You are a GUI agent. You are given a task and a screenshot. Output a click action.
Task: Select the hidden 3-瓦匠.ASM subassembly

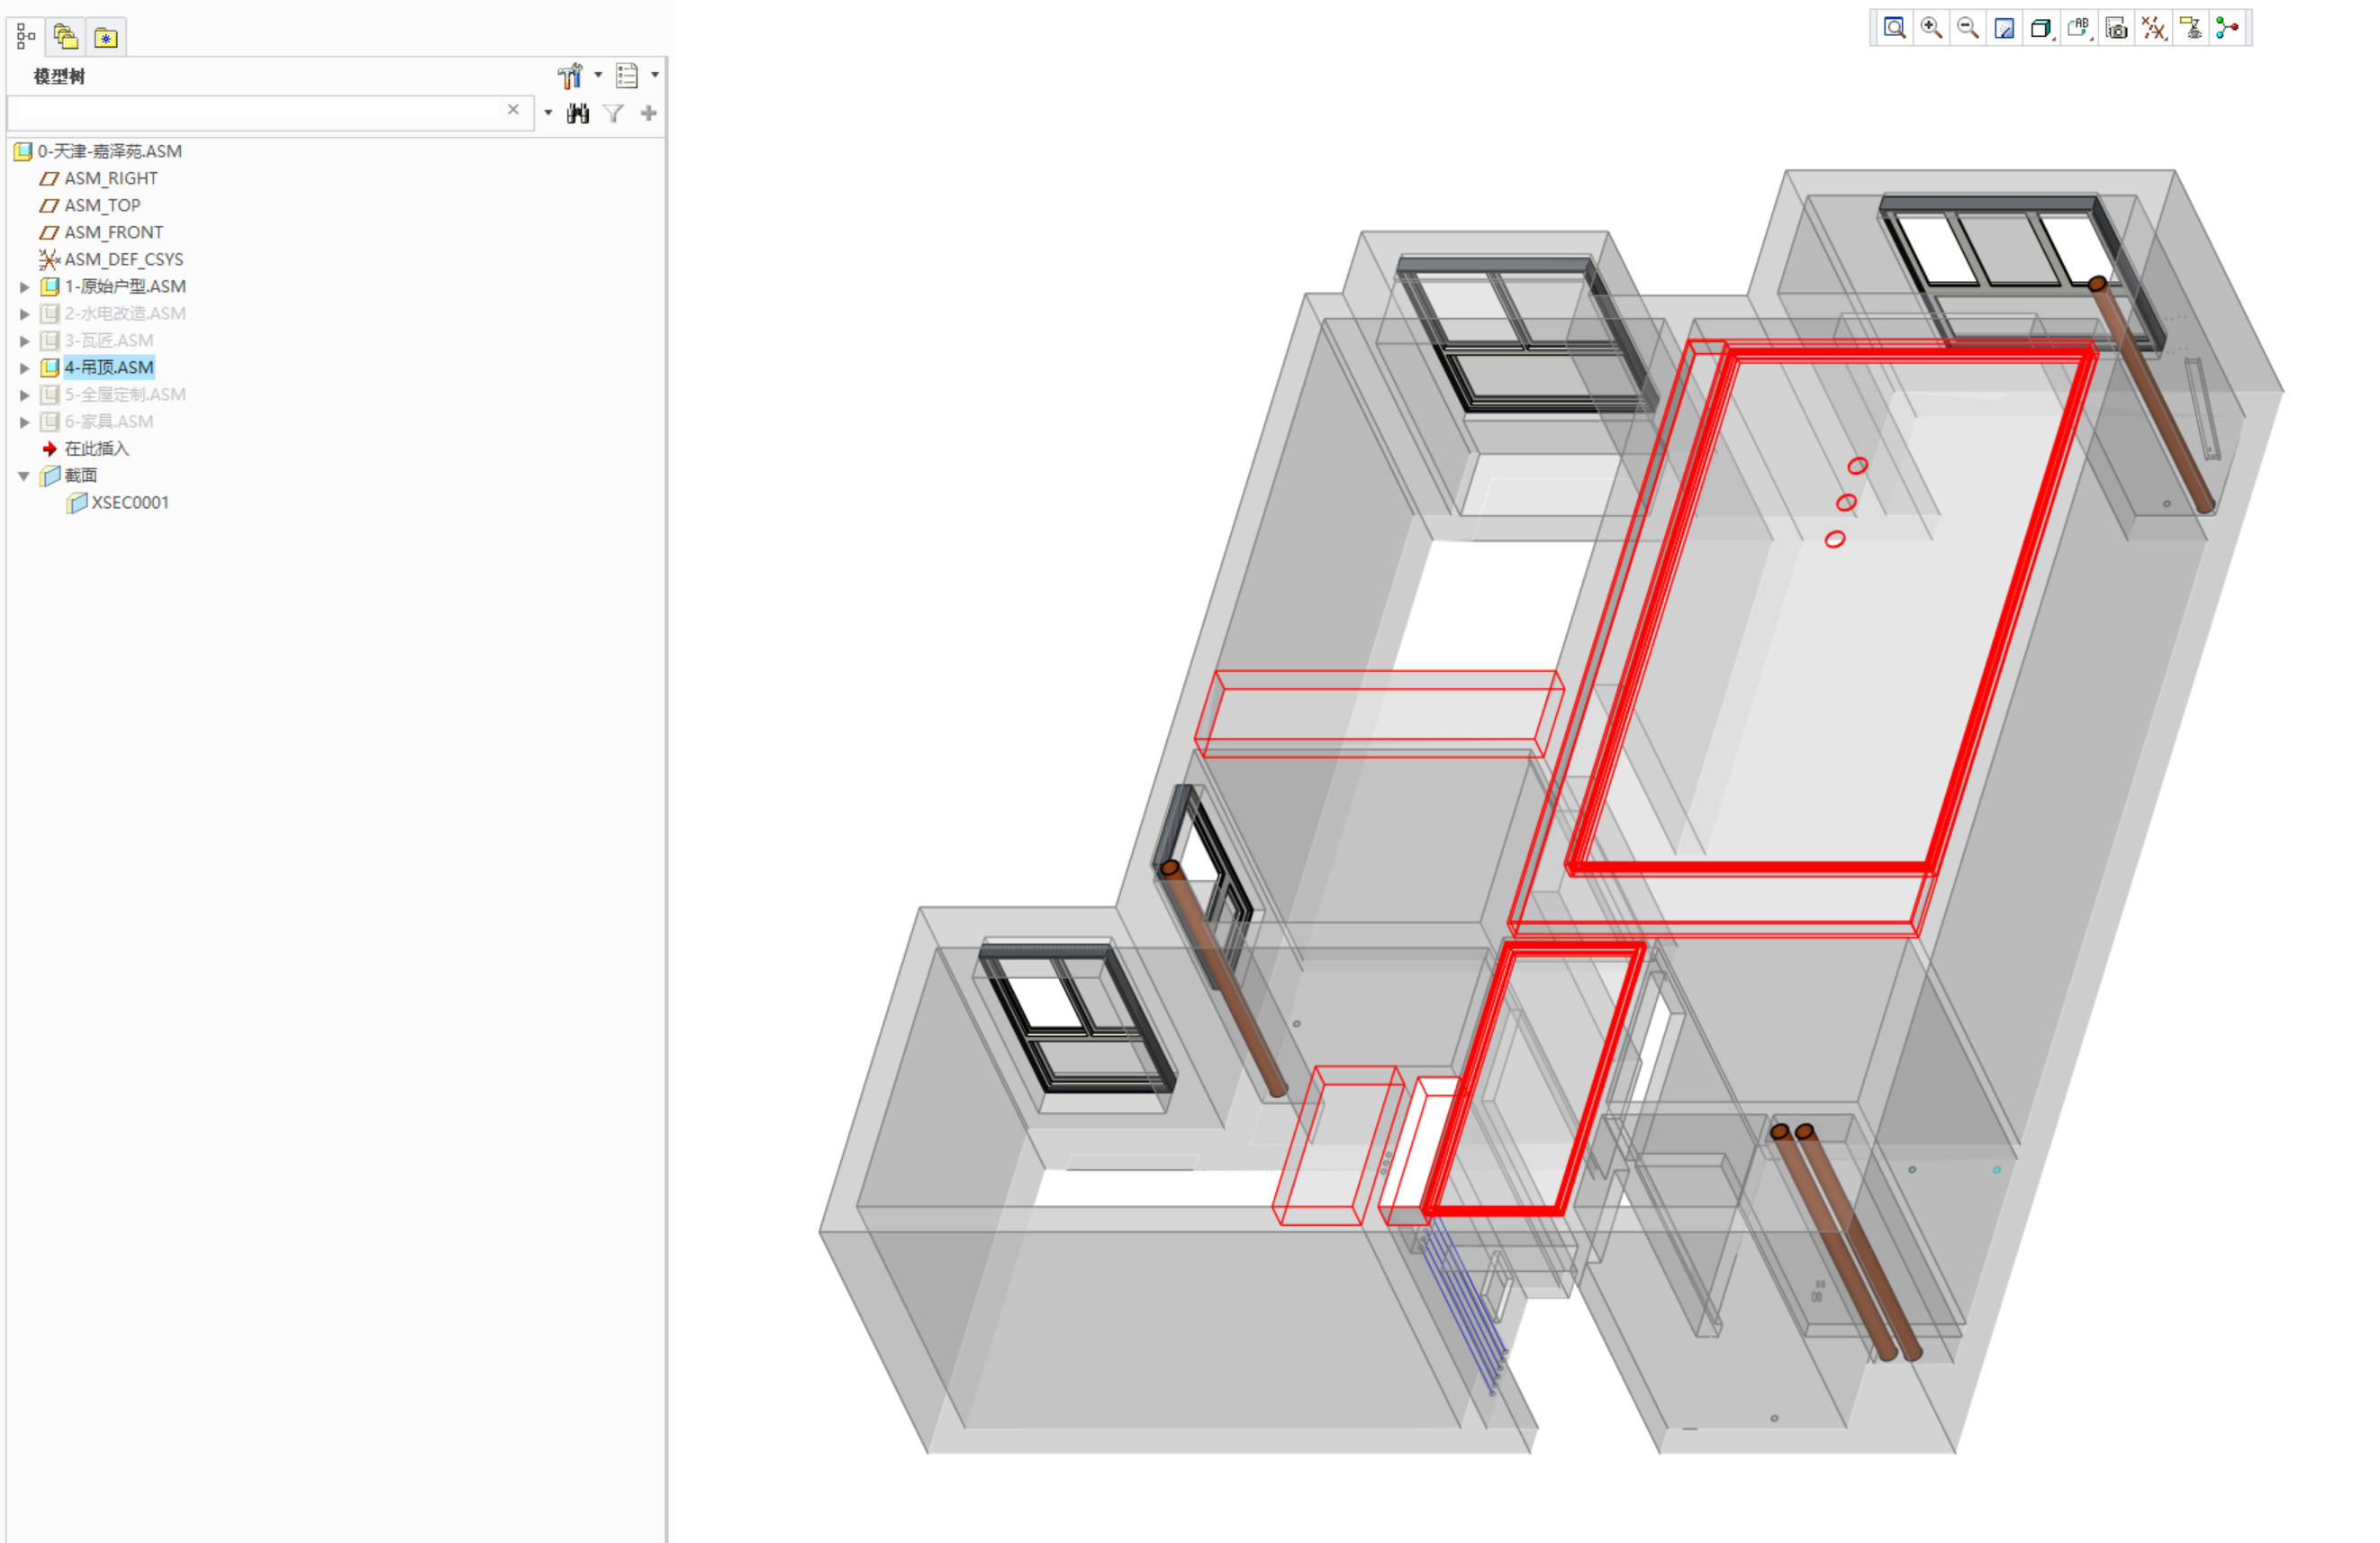109,340
